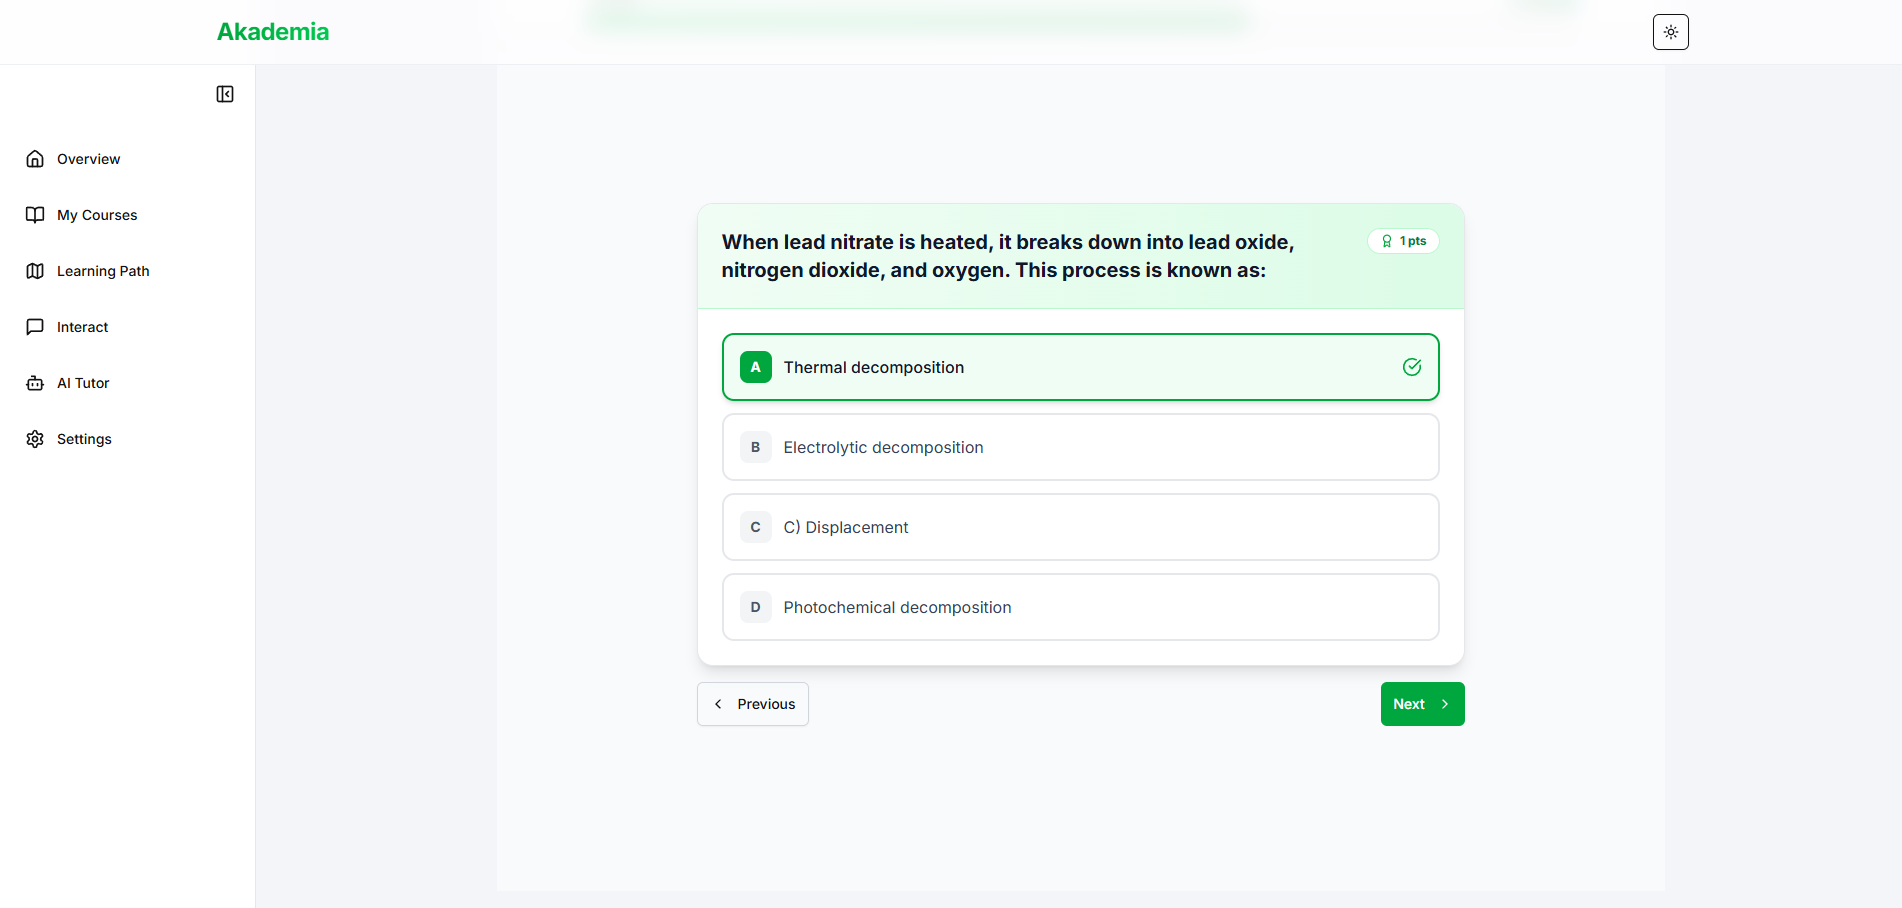Click the Interact chat bubble icon
The height and width of the screenshot is (908, 1902).
(35, 327)
